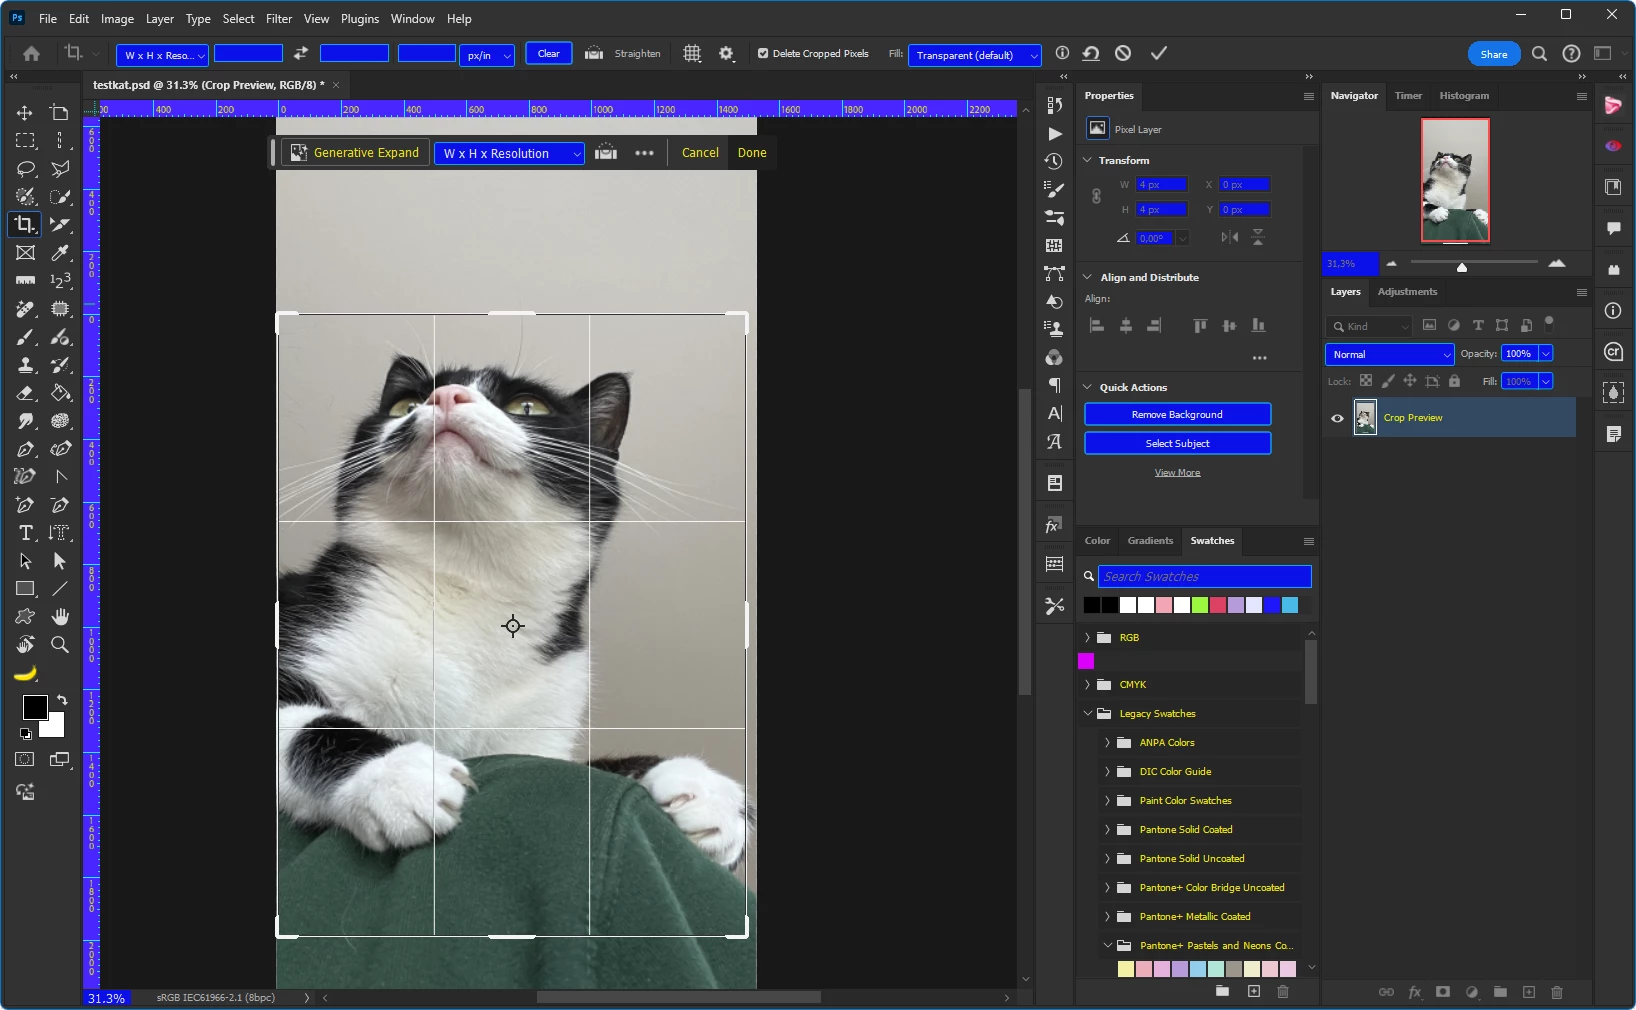
Task: Select the Rectangular Marquee tool
Action: [x=25, y=141]
